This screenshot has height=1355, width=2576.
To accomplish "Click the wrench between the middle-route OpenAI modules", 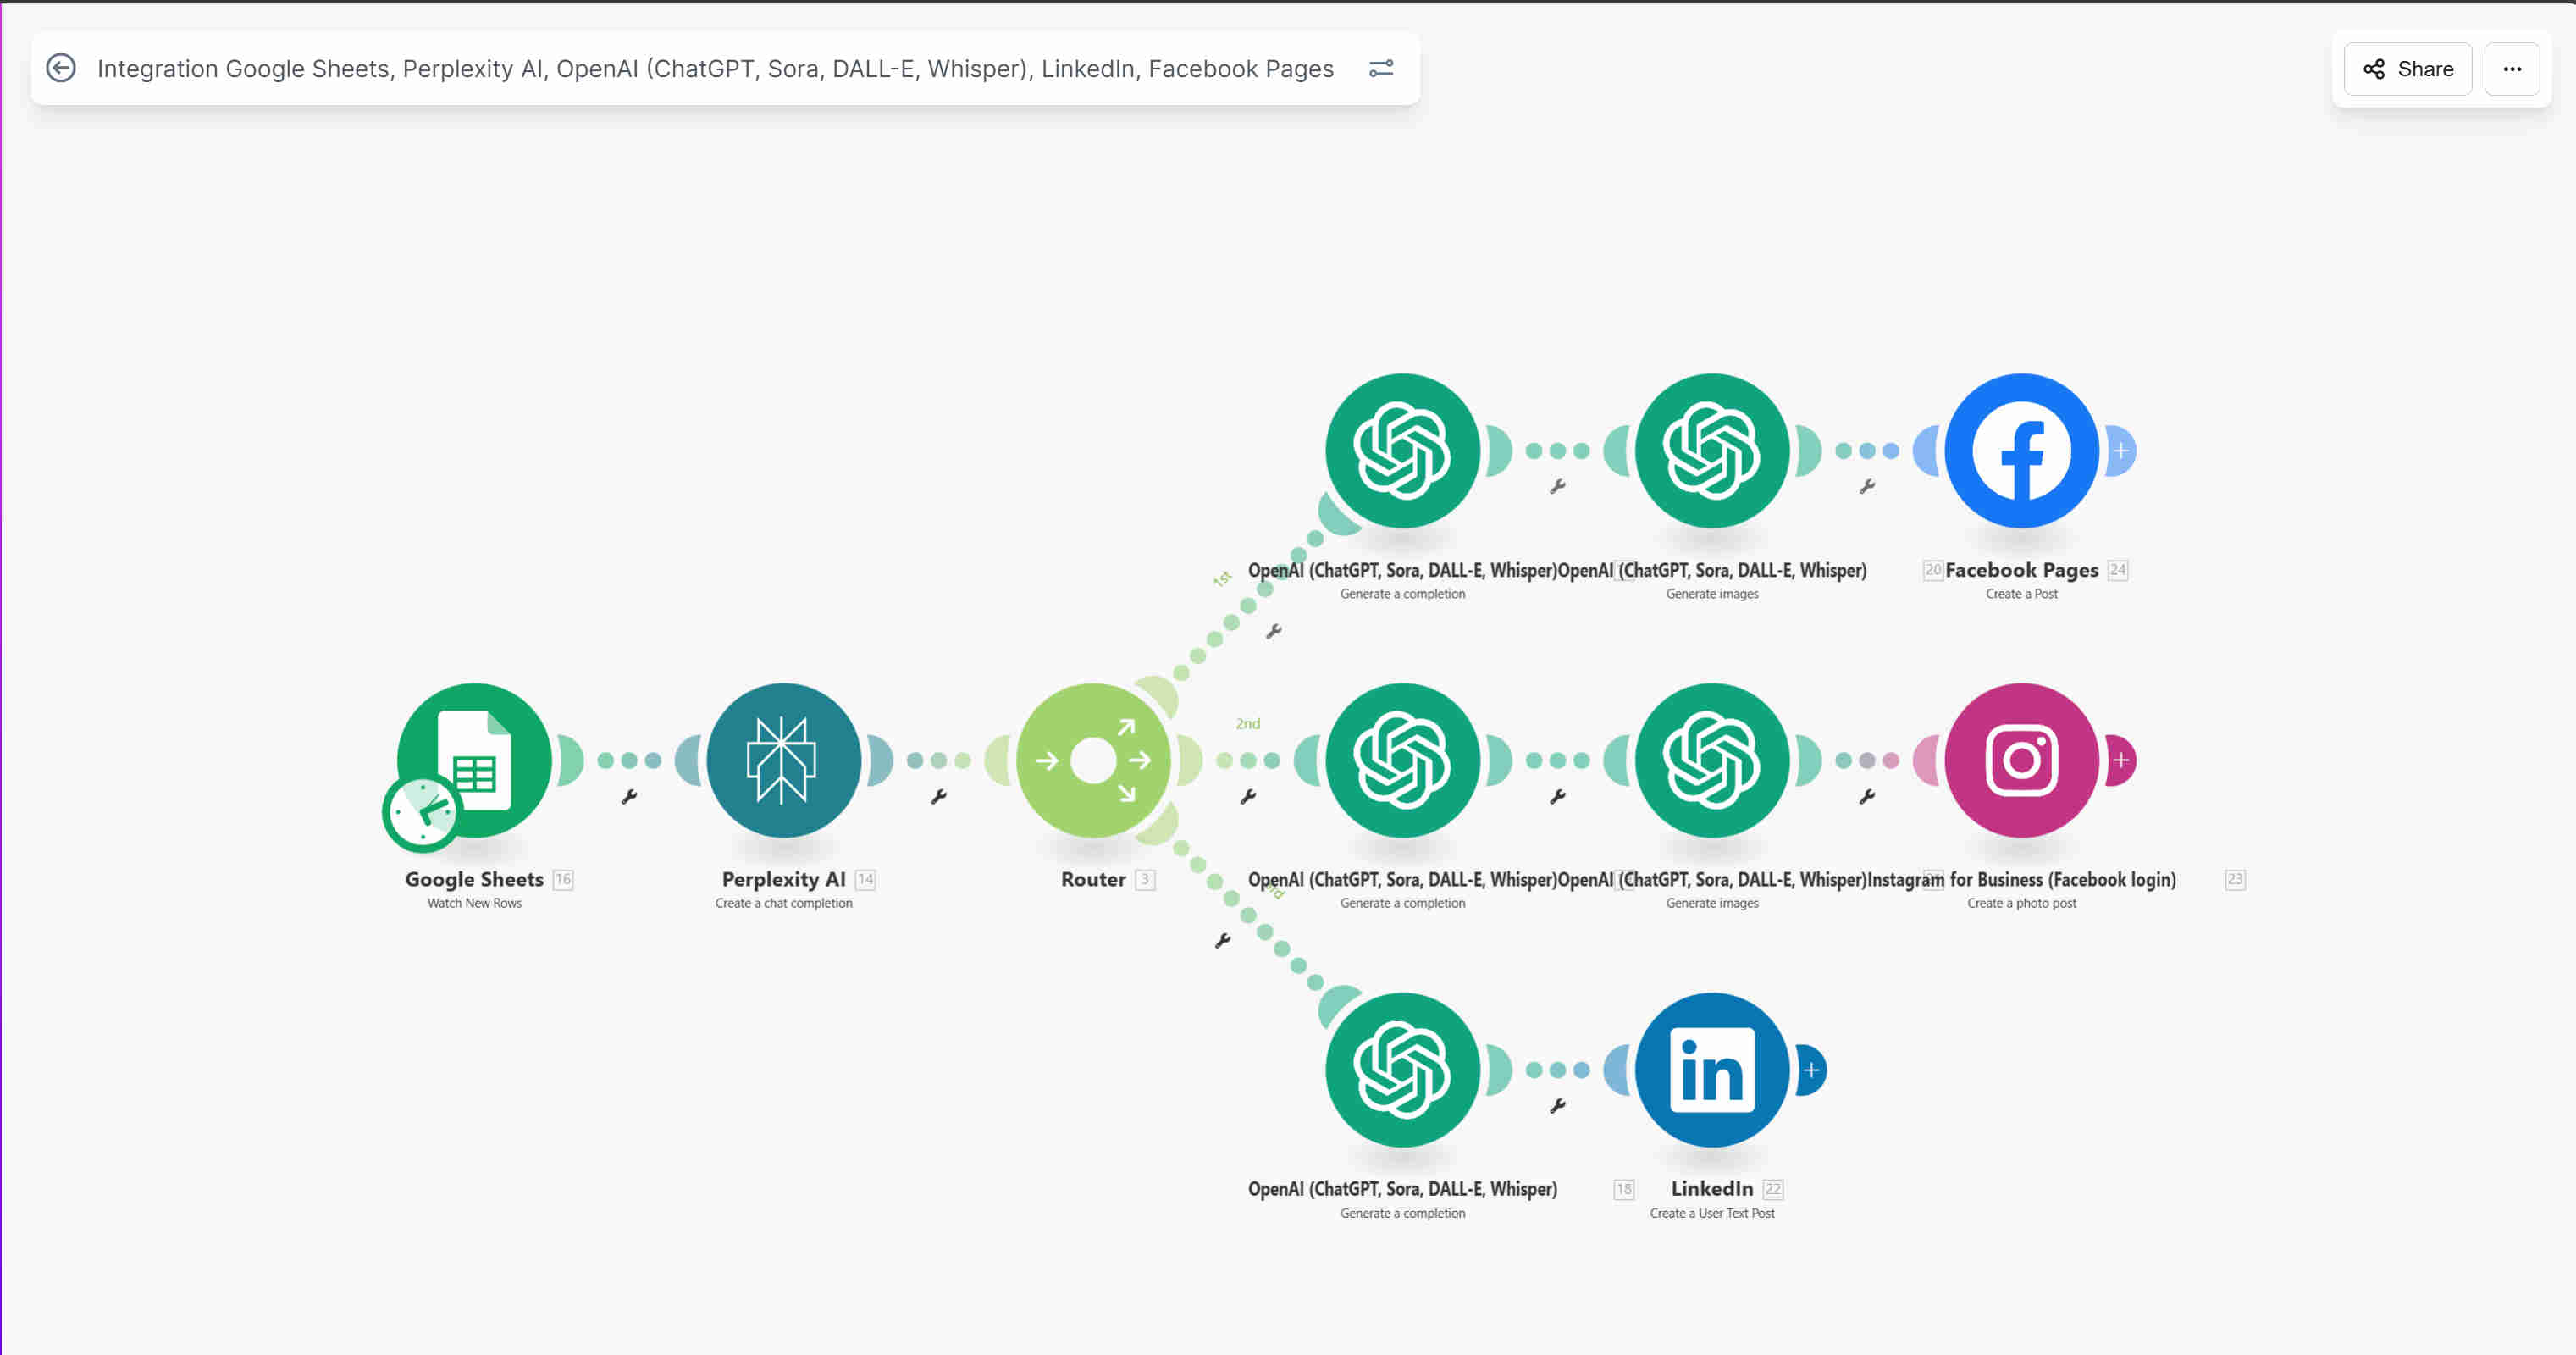I will pos(1557,797).
